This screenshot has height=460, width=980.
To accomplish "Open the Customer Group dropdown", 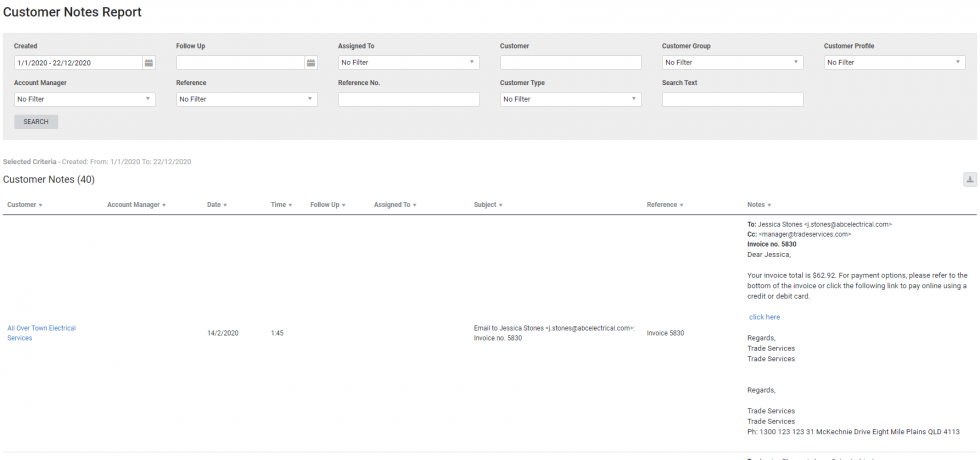I will tap(732, 62).
